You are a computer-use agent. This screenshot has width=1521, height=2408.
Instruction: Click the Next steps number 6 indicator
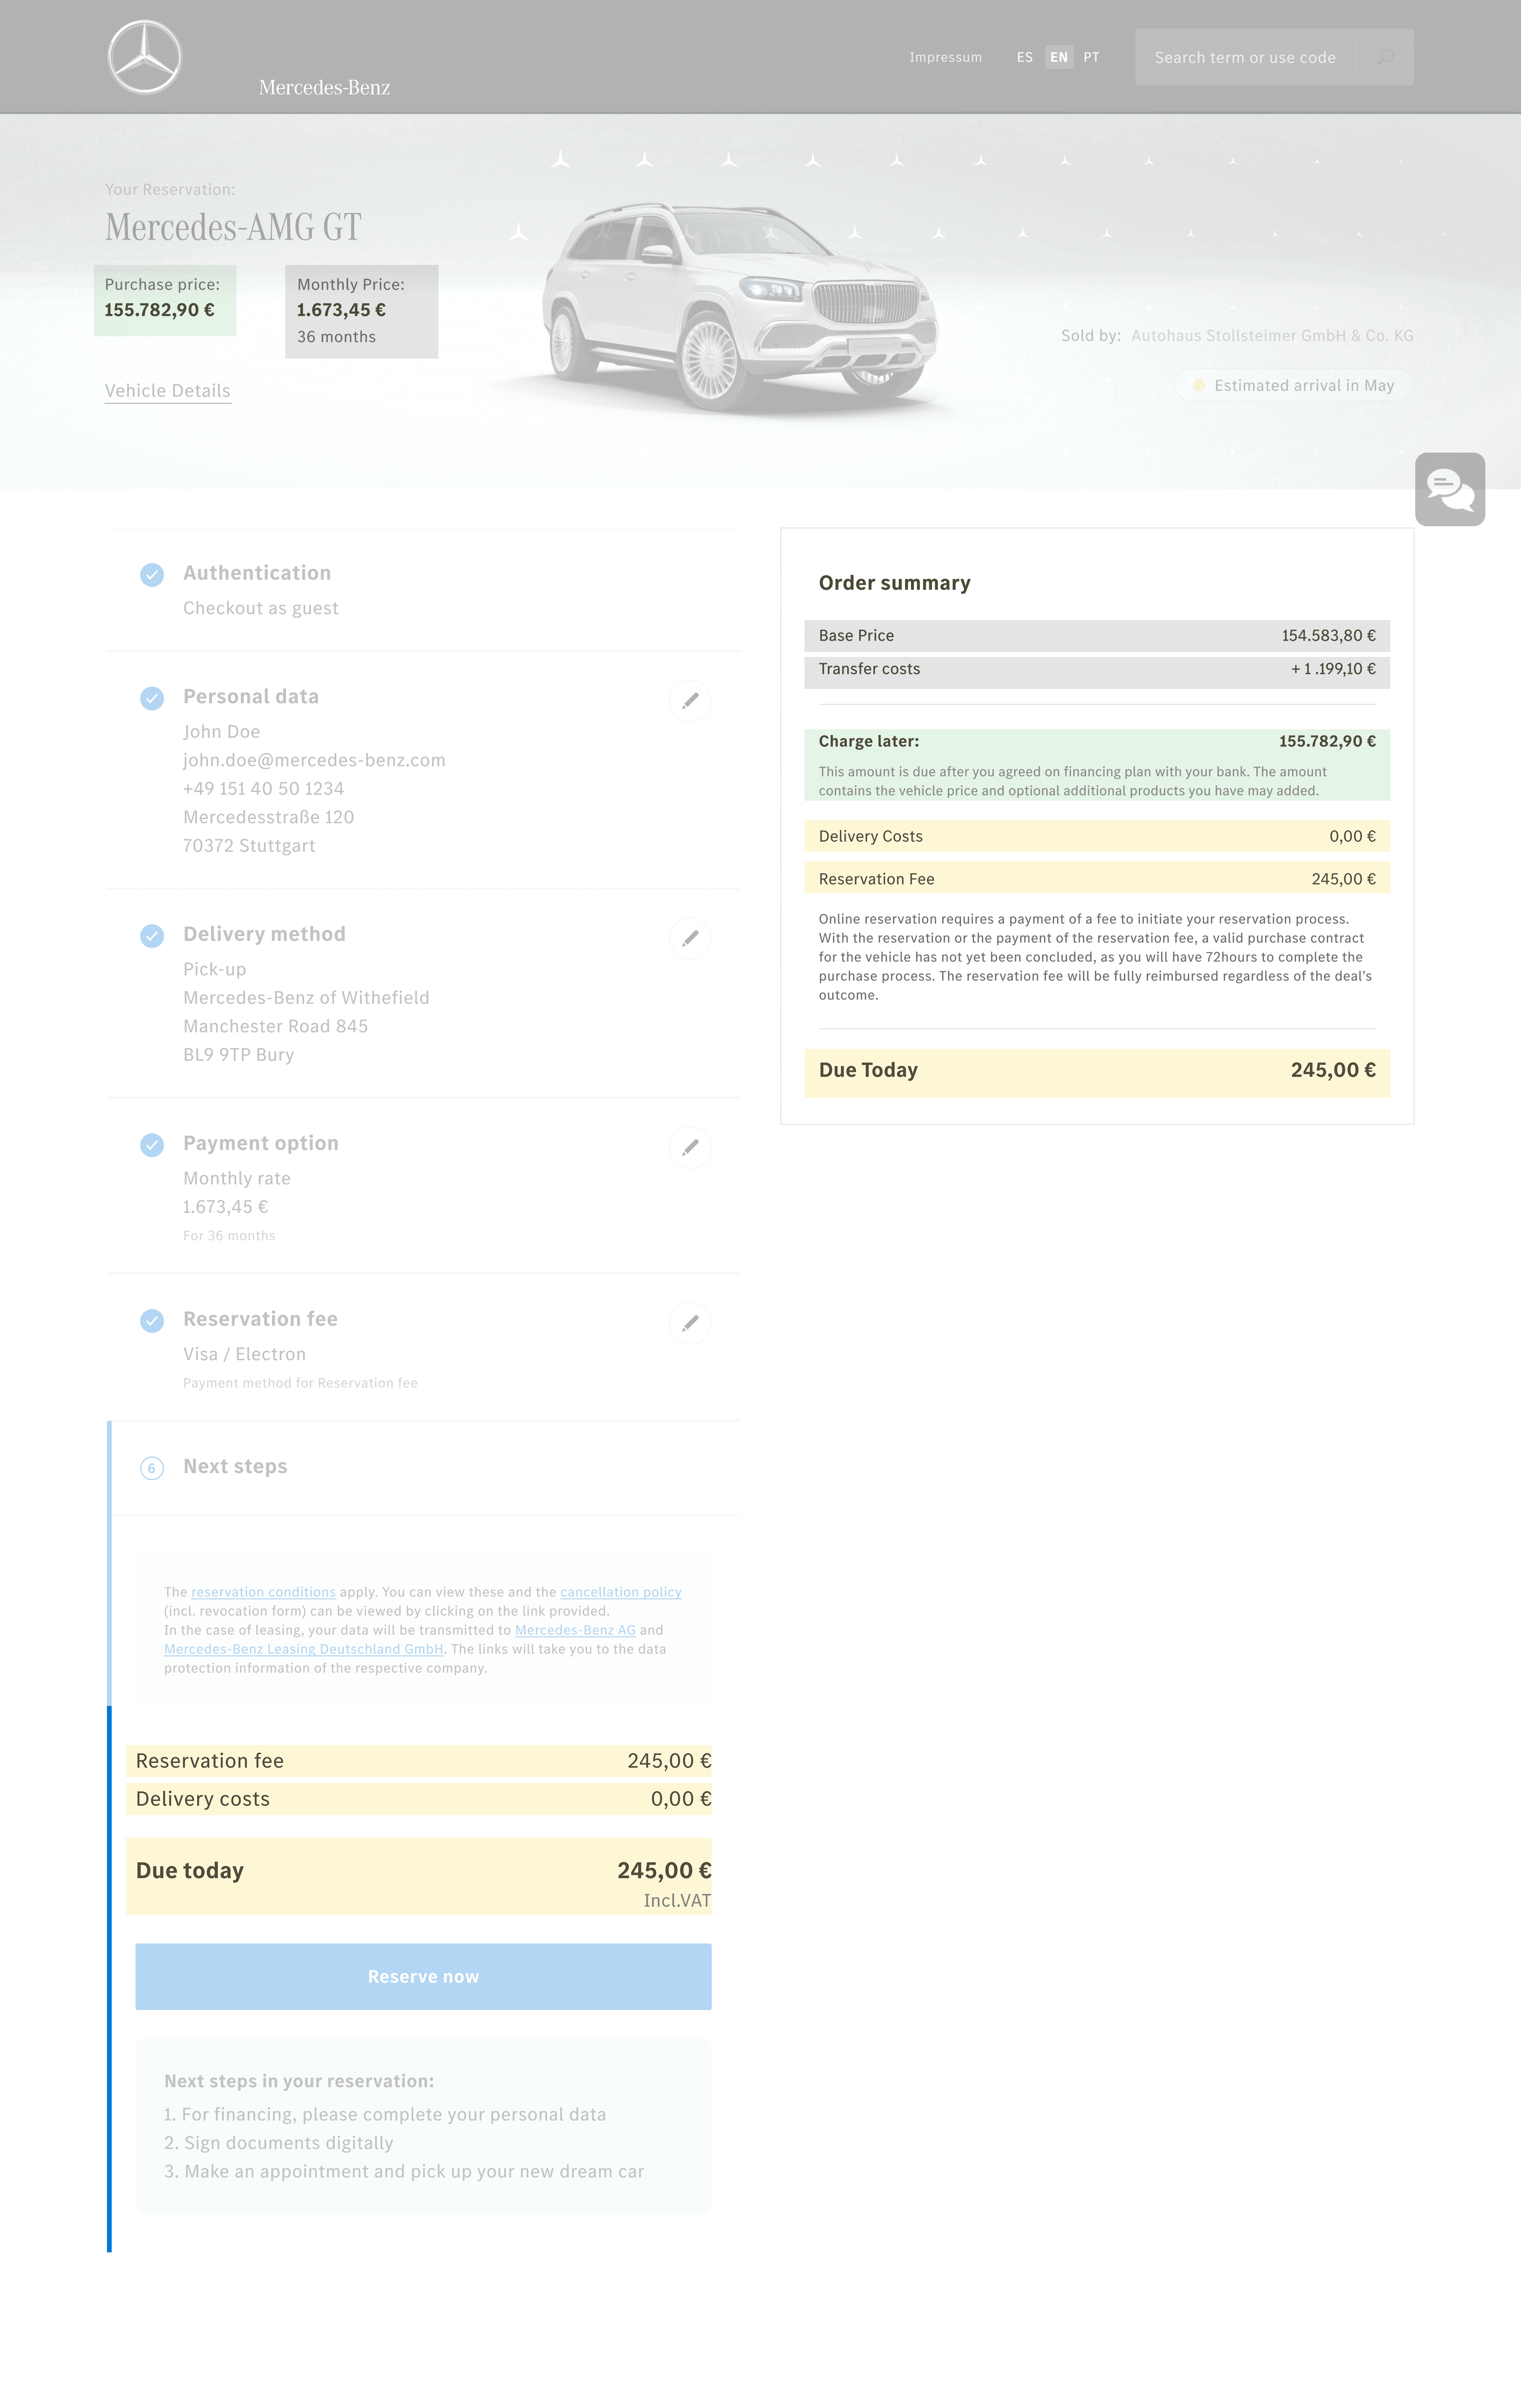coord(152,1468)
